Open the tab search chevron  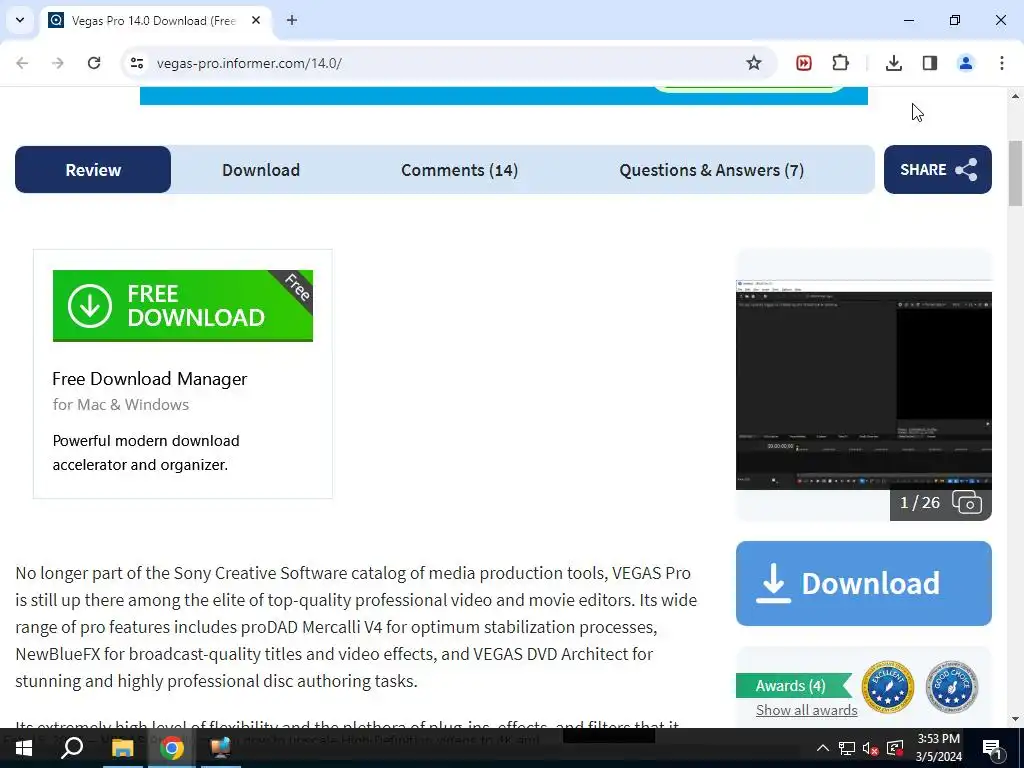[20, 20]
